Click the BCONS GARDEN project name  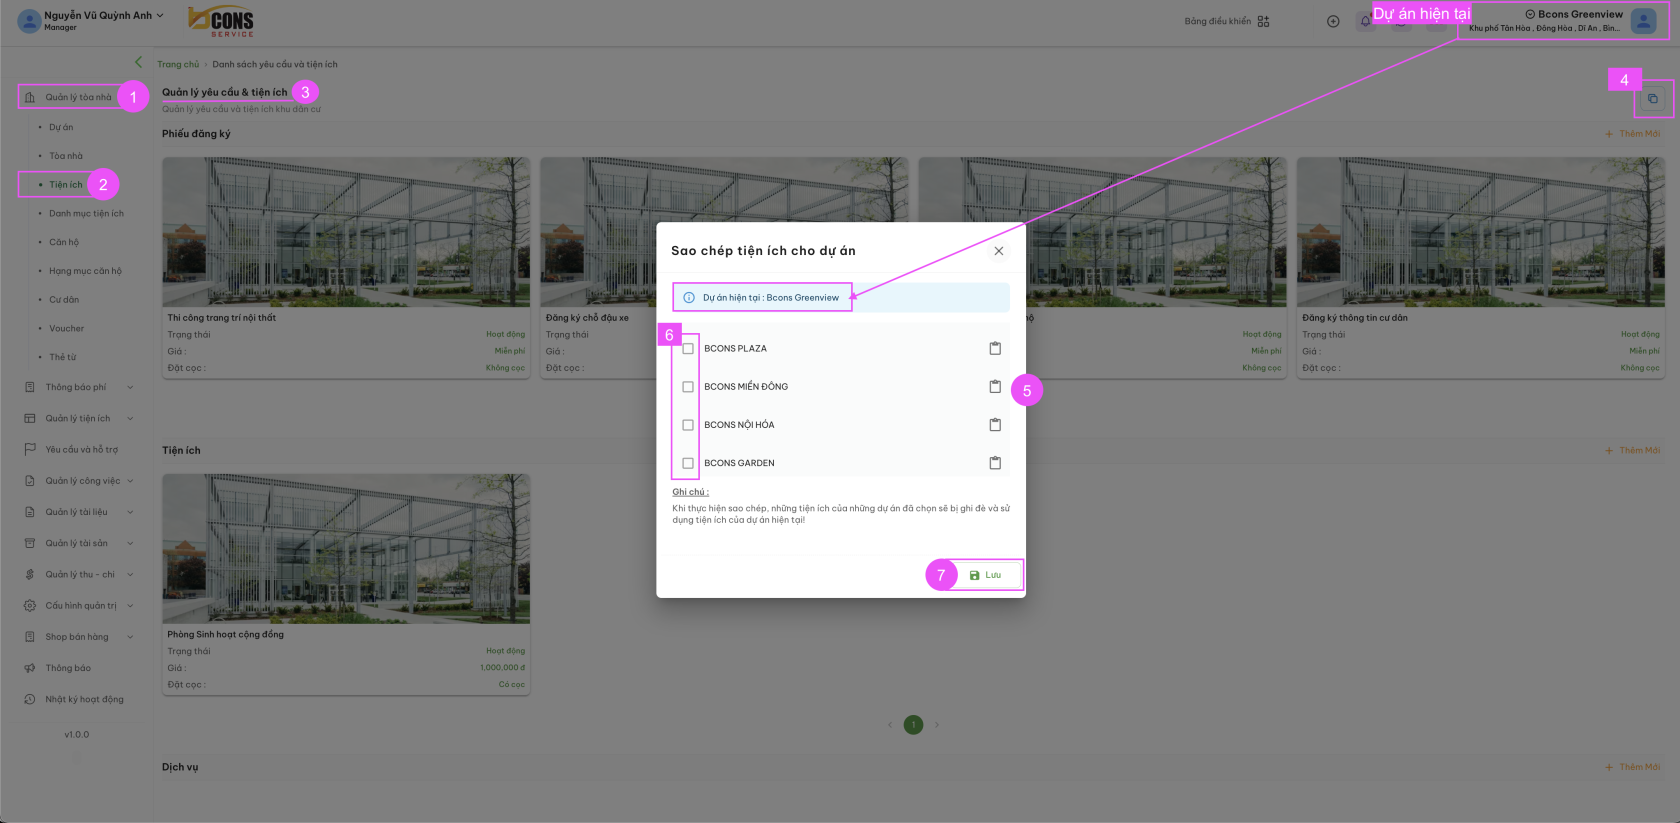coord(740,463)
